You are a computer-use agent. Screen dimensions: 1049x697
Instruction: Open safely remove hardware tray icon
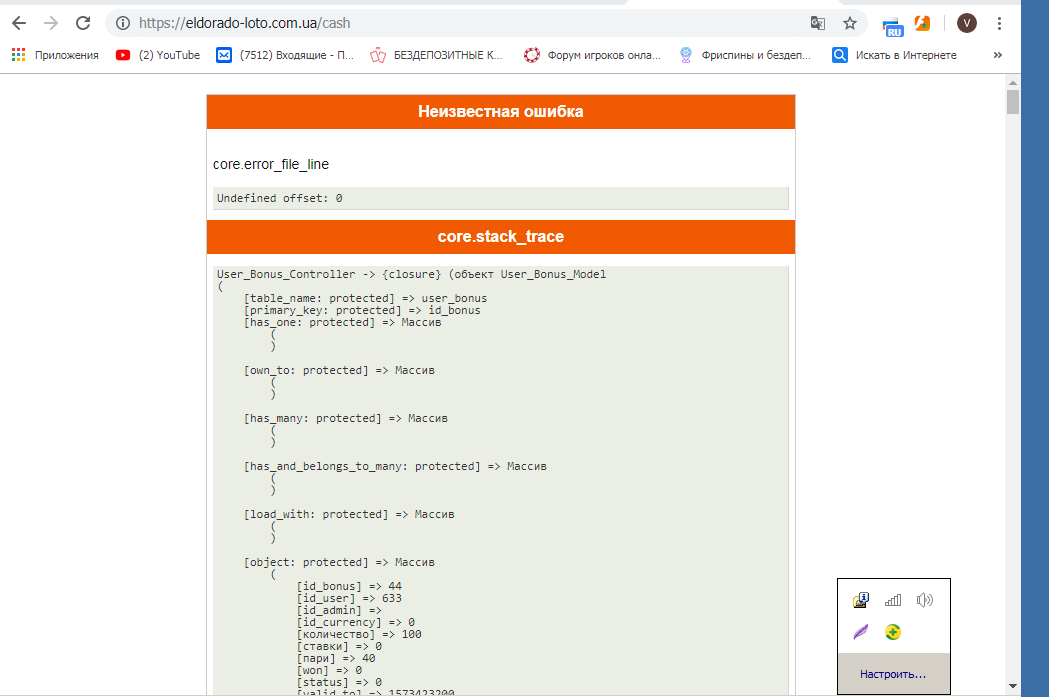[x=861, y=600]
